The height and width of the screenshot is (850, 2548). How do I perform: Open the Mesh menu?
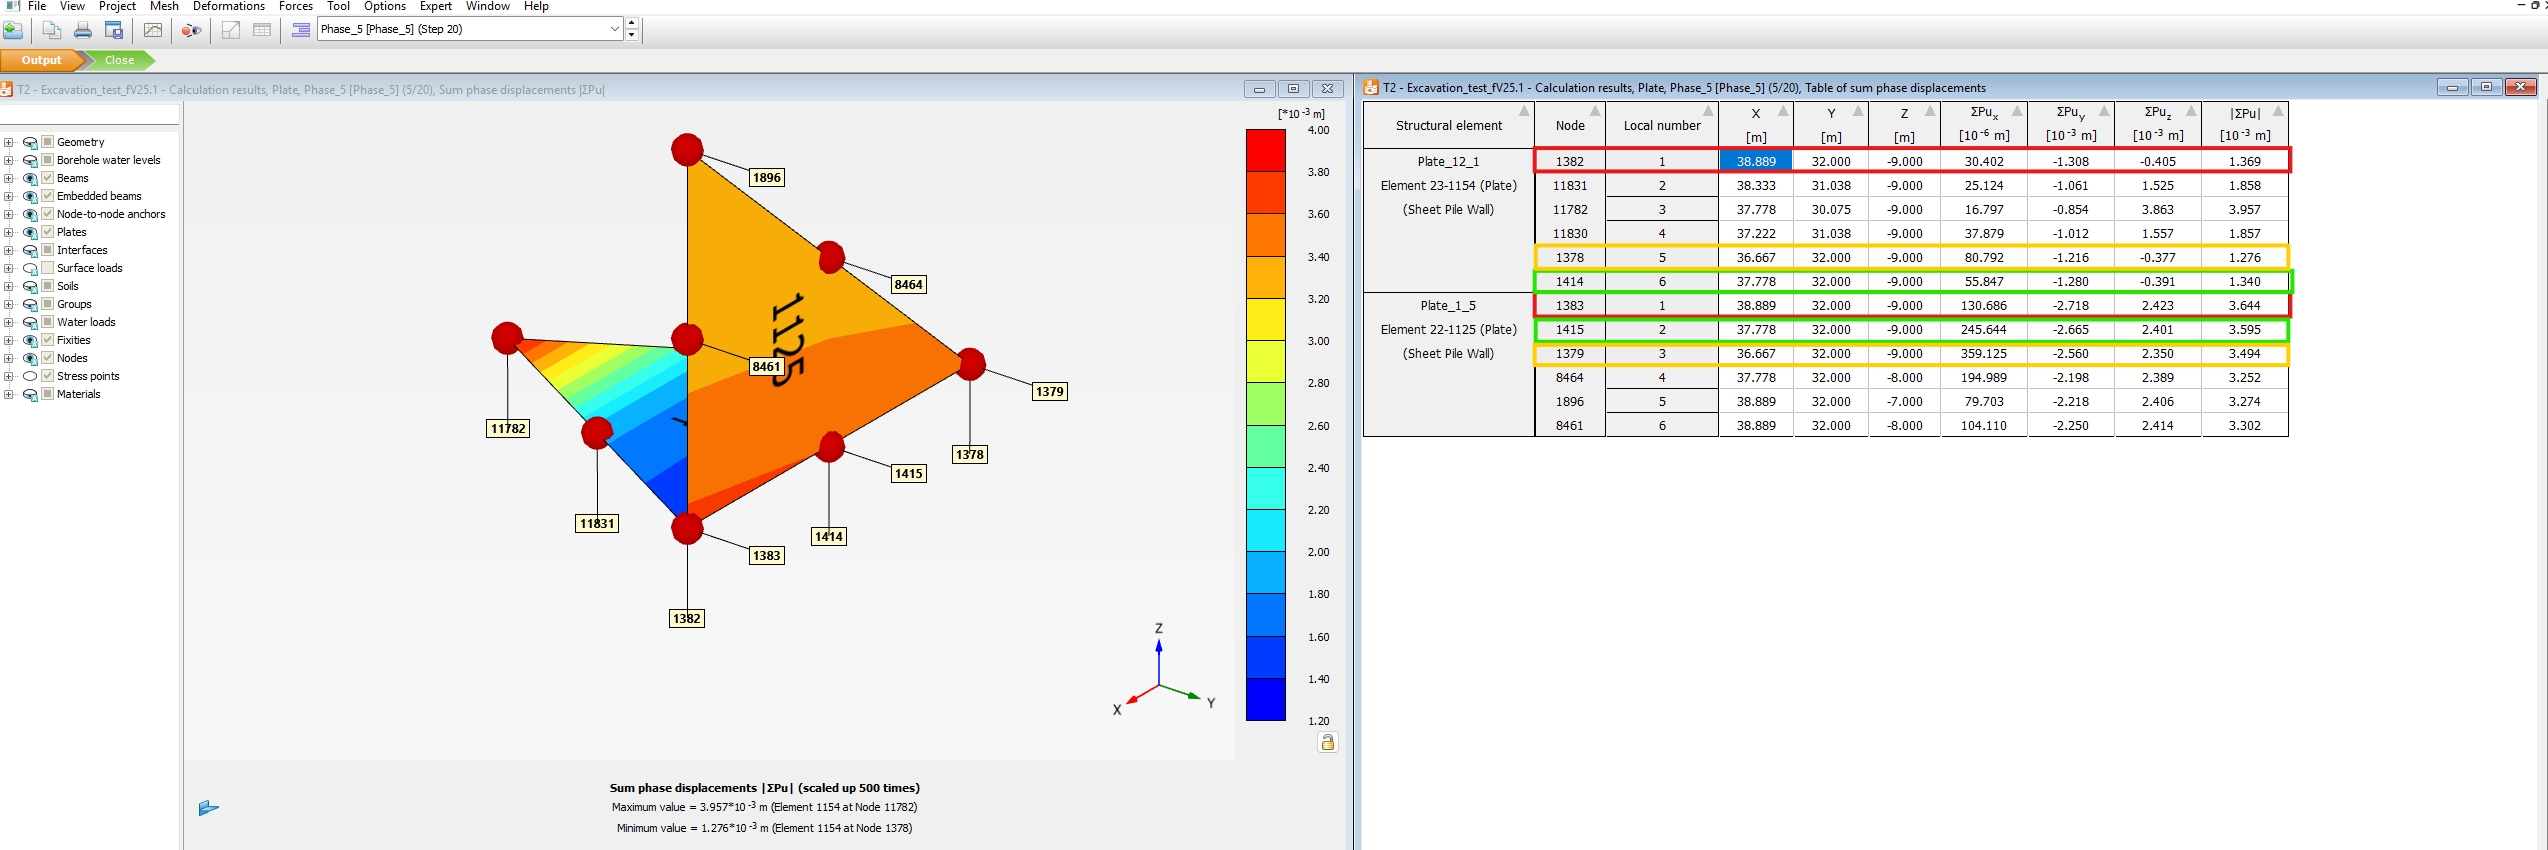pos(164,6)
